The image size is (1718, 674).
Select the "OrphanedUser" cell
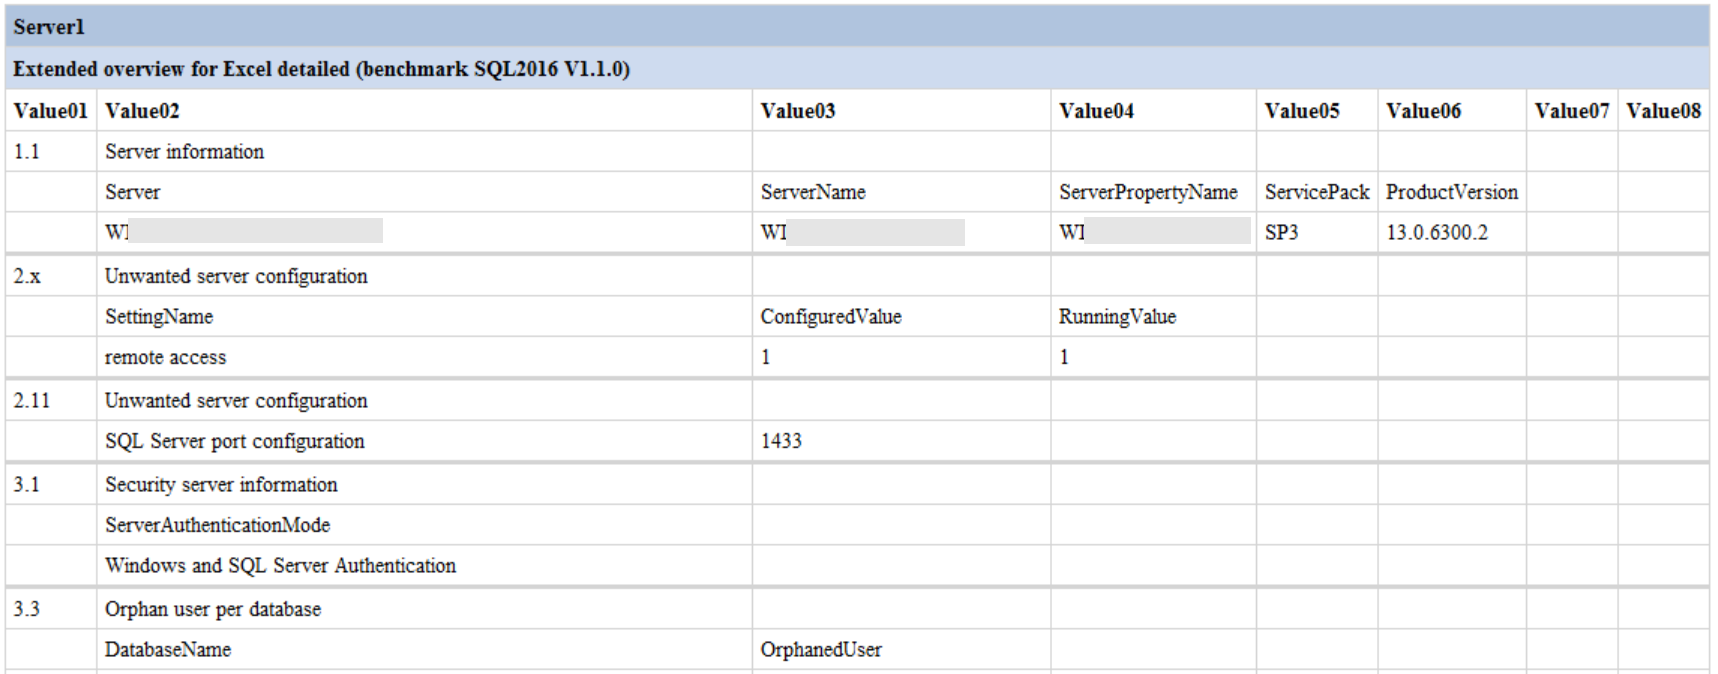tap(821, 650)
